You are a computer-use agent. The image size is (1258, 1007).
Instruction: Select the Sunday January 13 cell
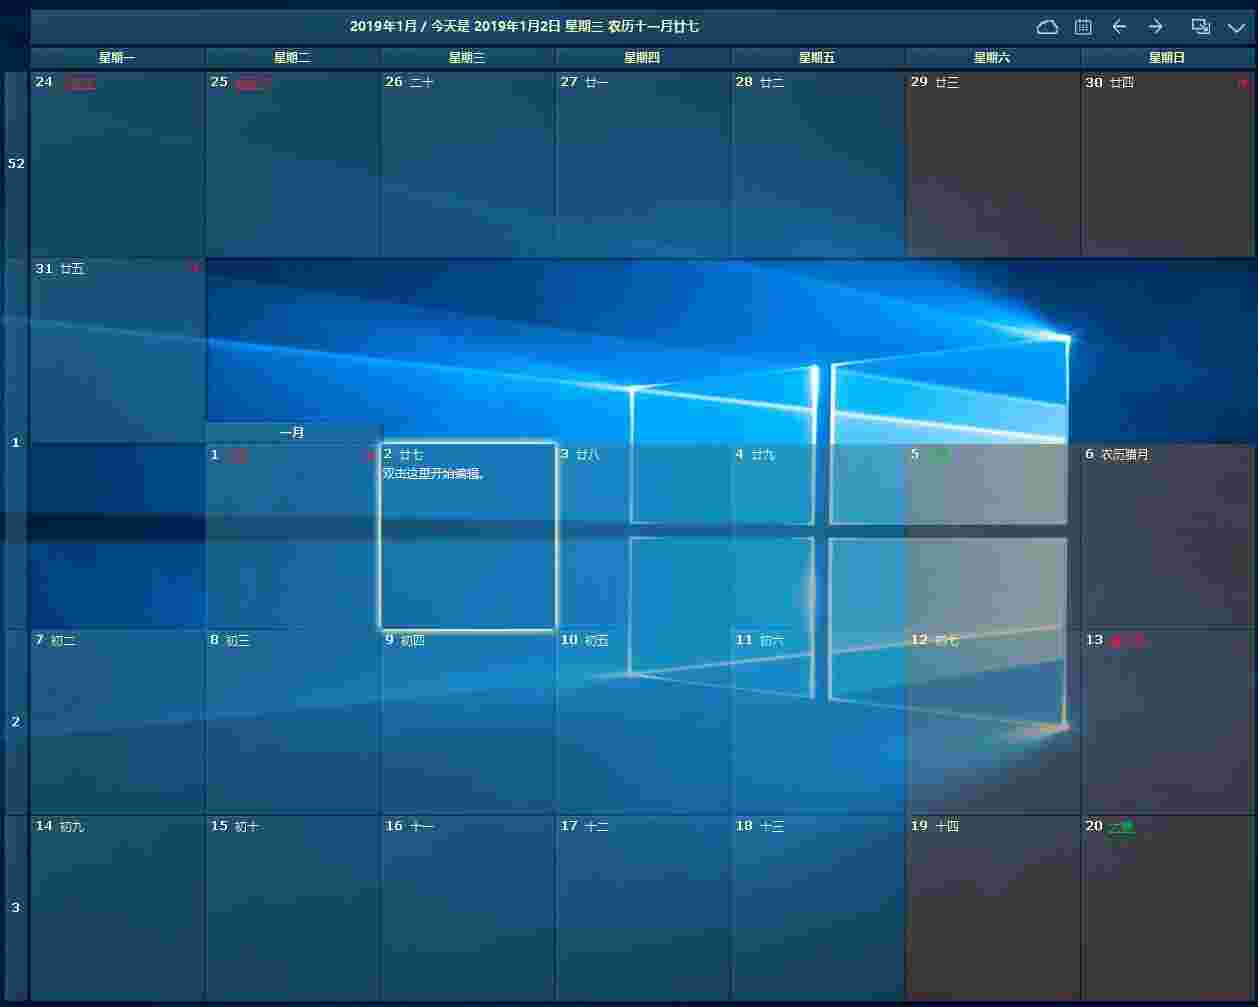tap(1167, 721)
